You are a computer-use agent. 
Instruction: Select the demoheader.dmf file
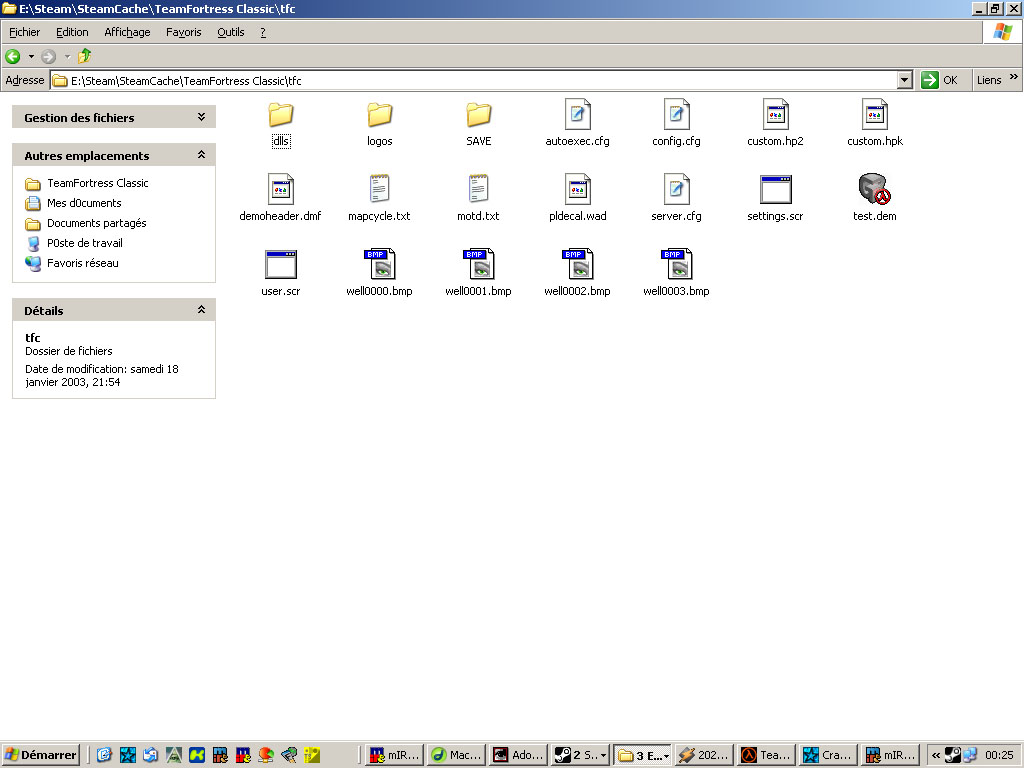(x=281, y=198)
